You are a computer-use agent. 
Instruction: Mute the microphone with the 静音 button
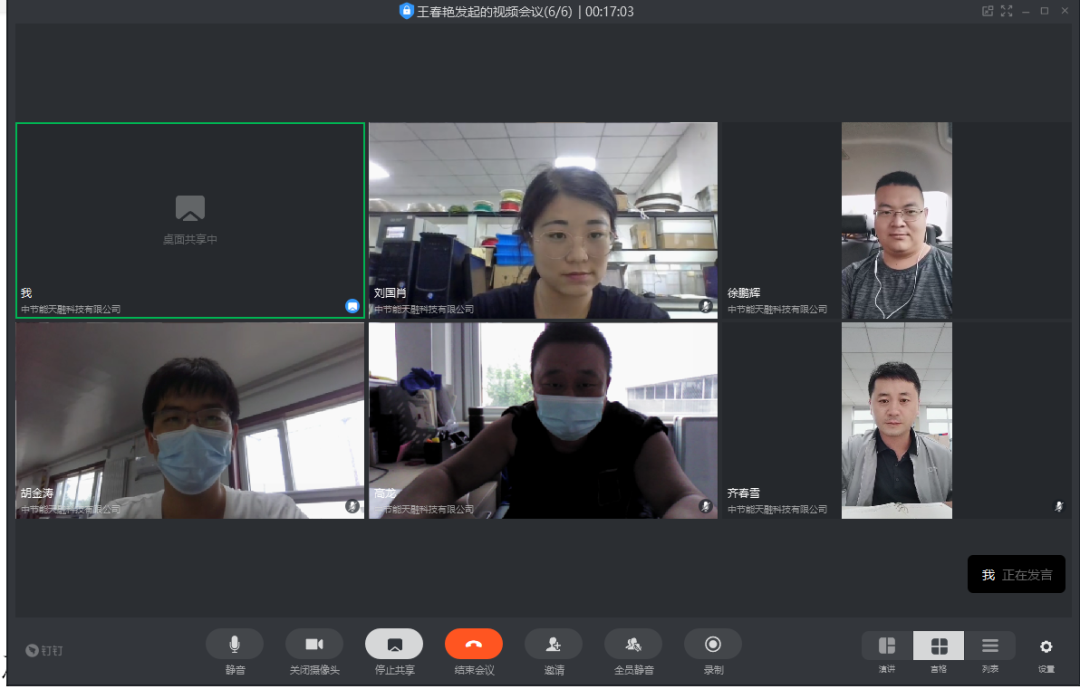point(234,645)
